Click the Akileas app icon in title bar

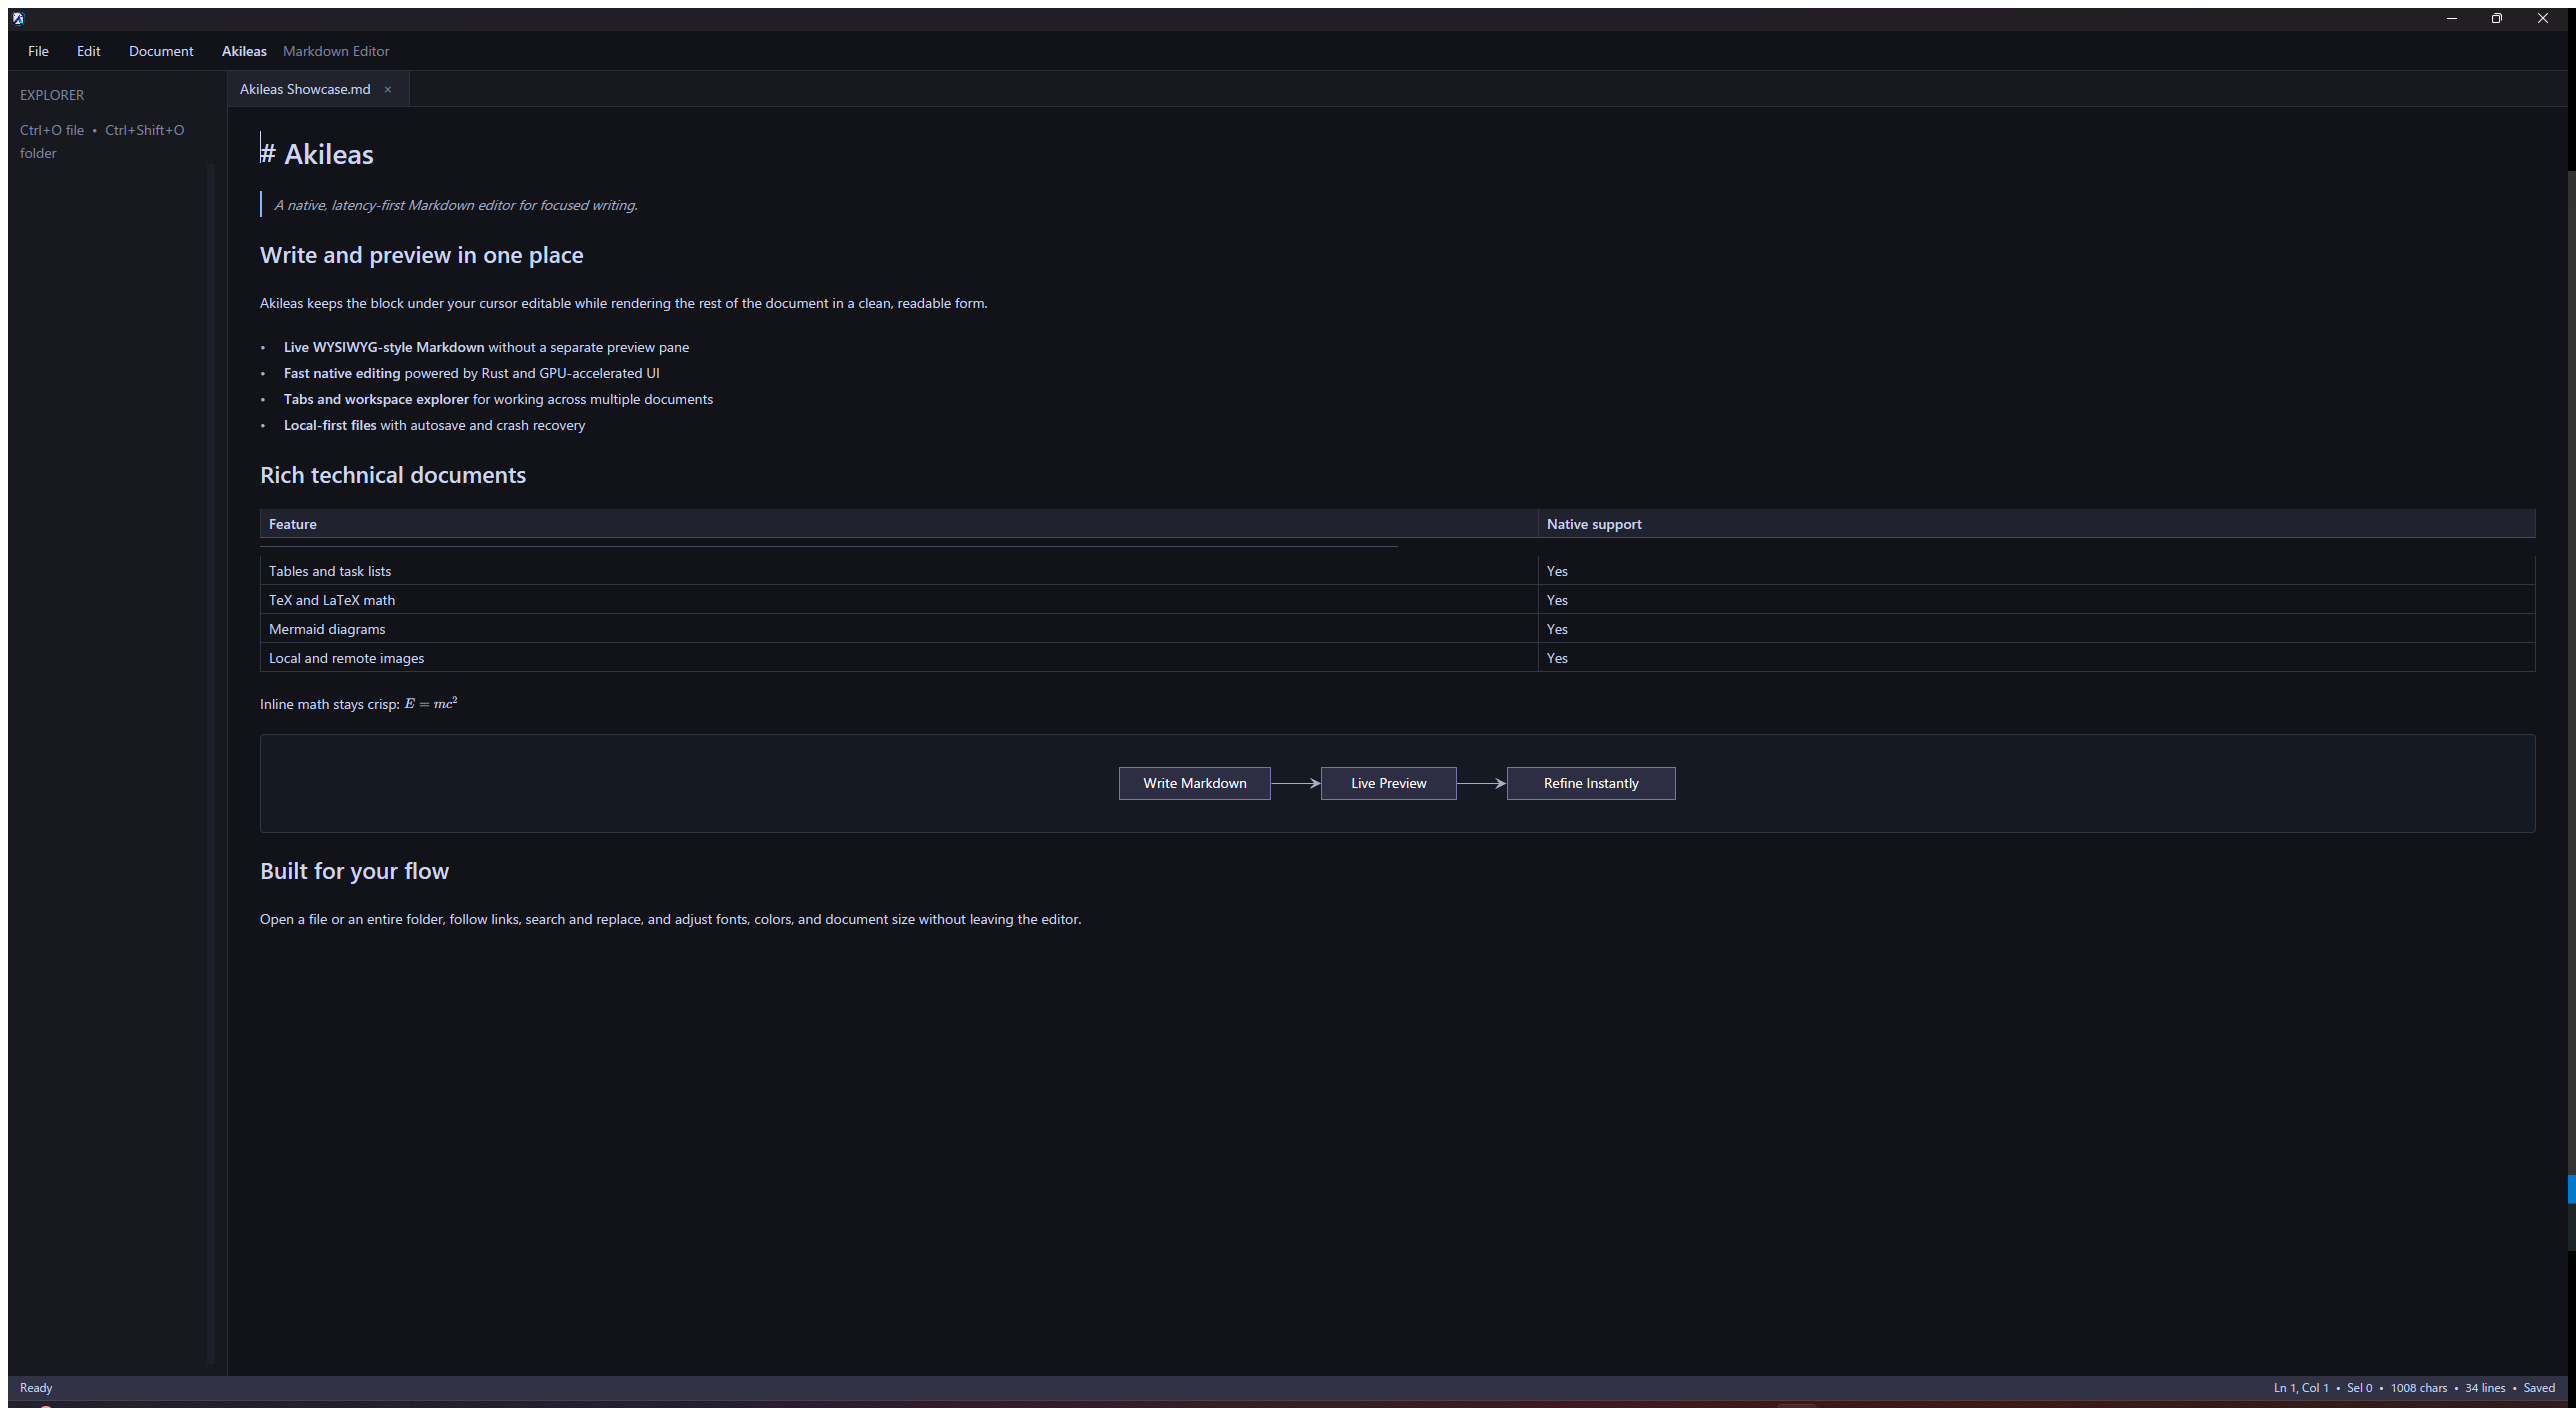[x=18, y=18]
